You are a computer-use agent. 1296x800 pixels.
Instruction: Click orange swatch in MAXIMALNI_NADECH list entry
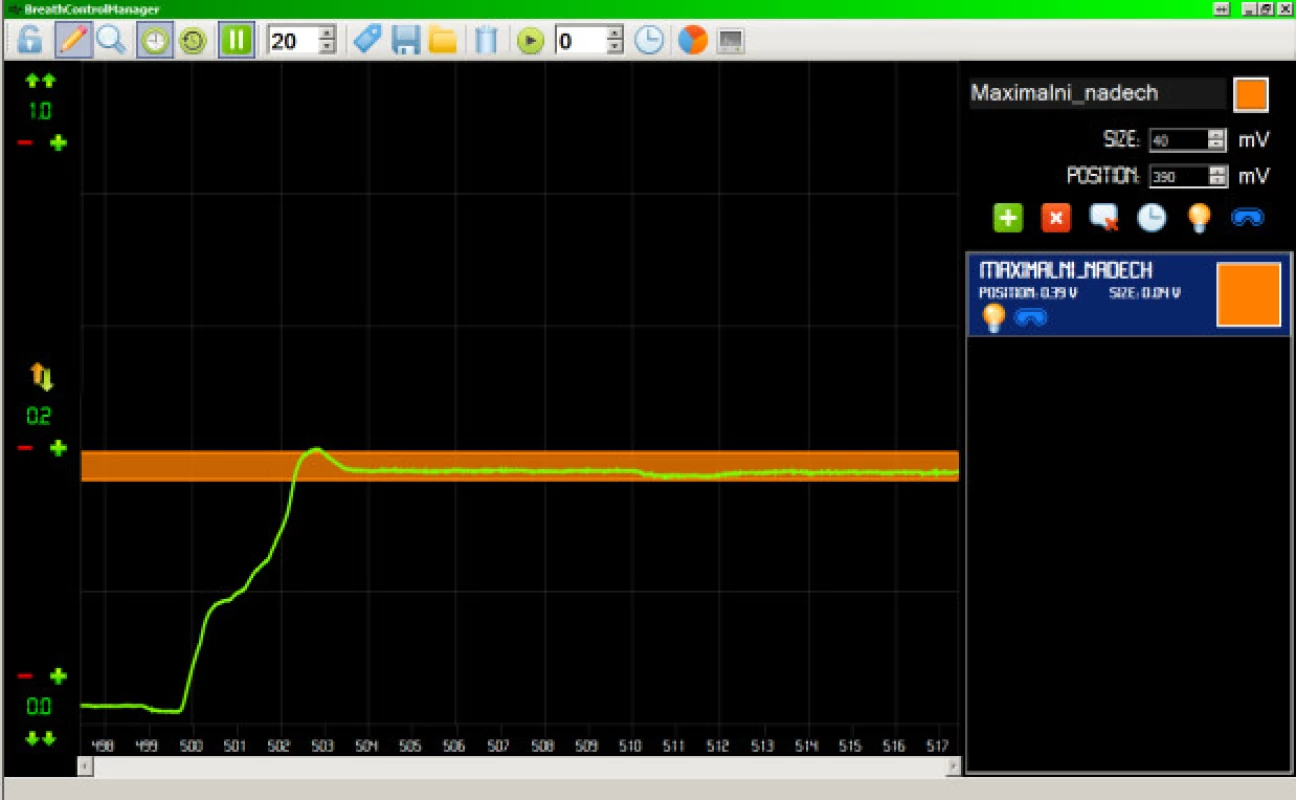point(1248,294)
